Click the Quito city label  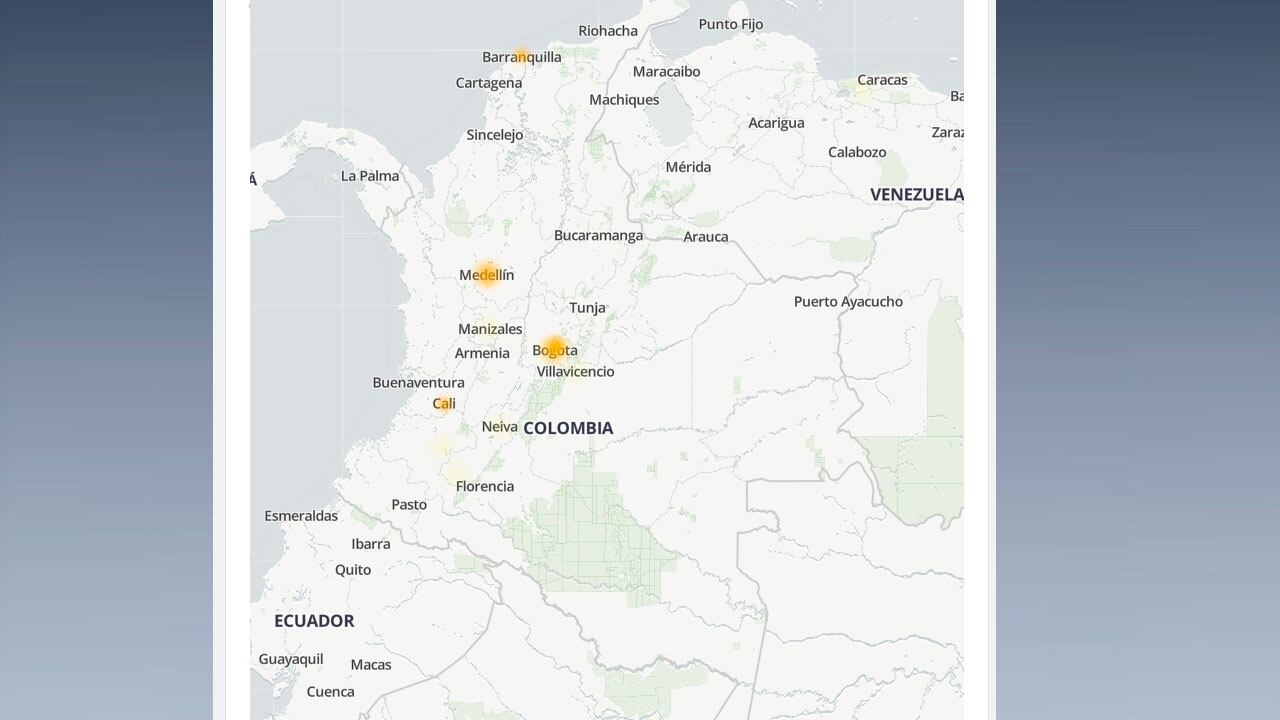point(354,569)
